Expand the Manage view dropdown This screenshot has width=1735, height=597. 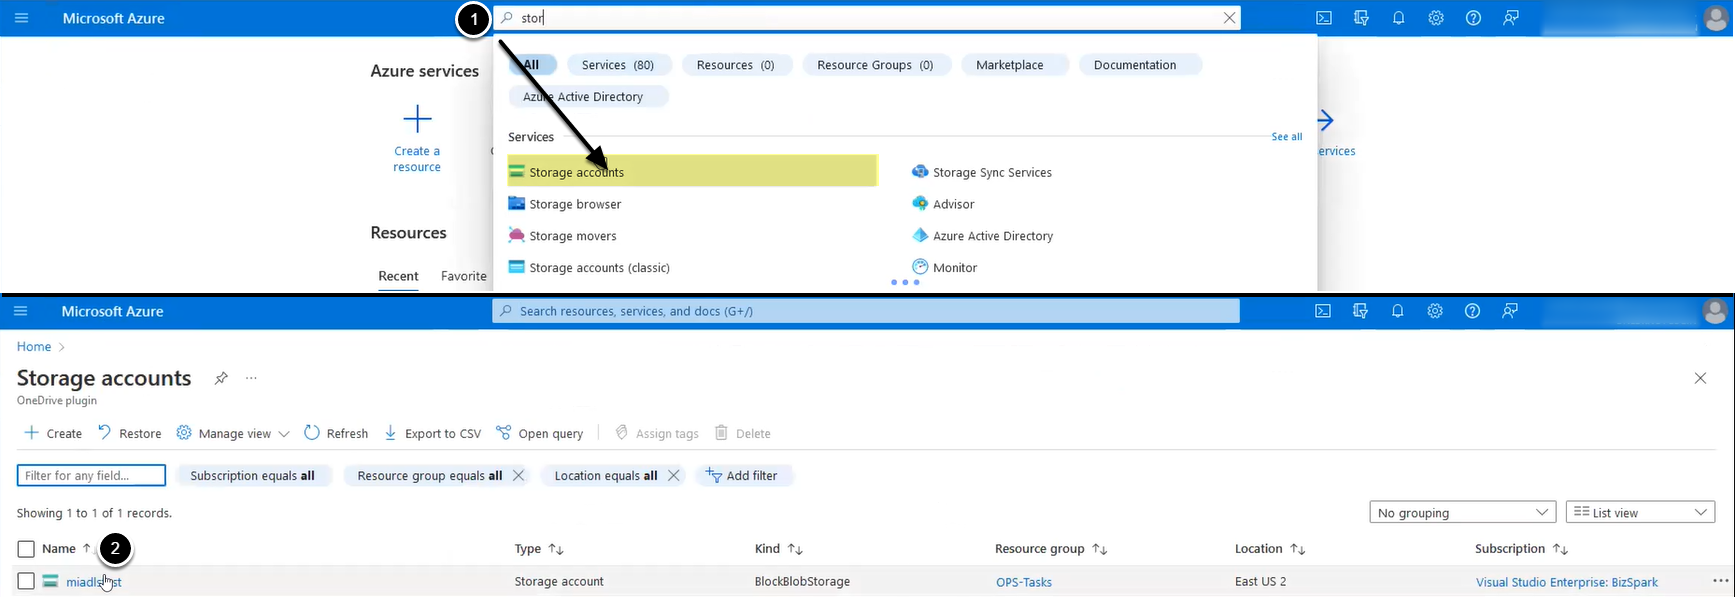click(x=233, y=433)
